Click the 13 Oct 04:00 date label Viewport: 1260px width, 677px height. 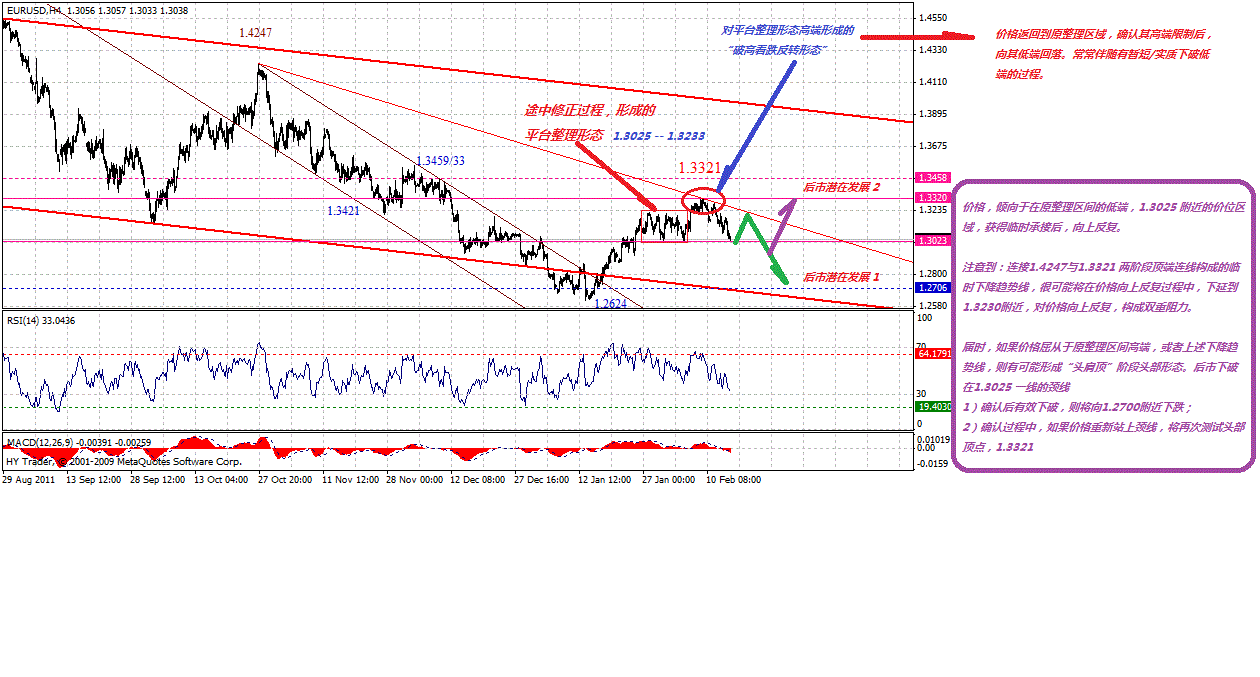coord(222,480)
